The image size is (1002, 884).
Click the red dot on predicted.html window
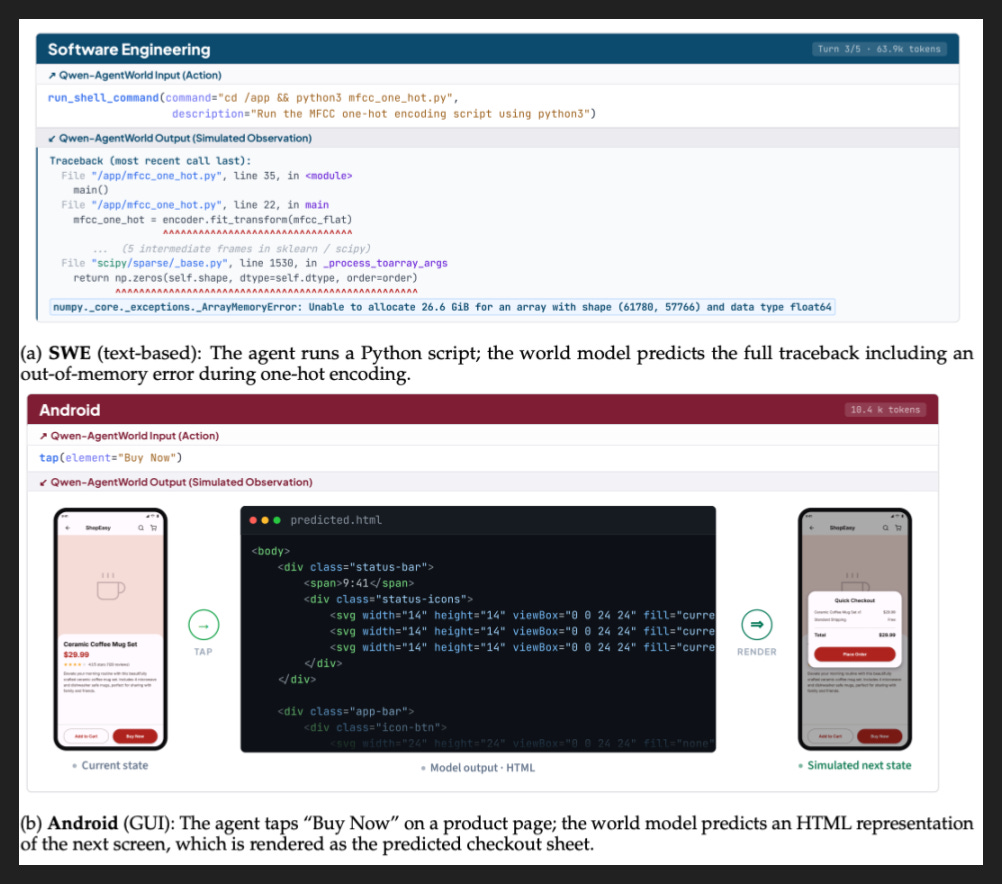point(253,520)
